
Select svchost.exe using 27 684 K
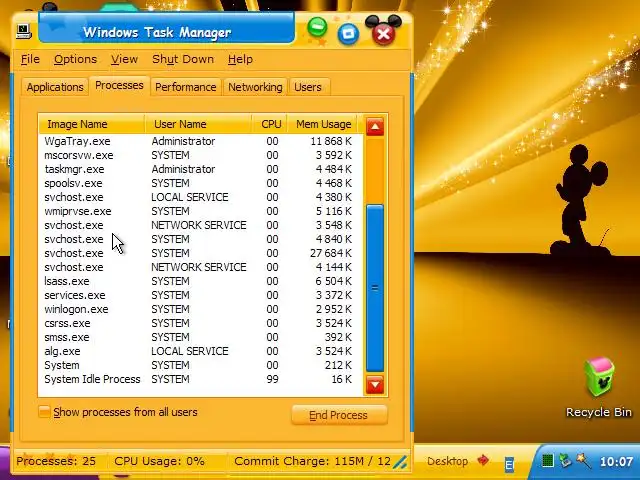(200, 253)
